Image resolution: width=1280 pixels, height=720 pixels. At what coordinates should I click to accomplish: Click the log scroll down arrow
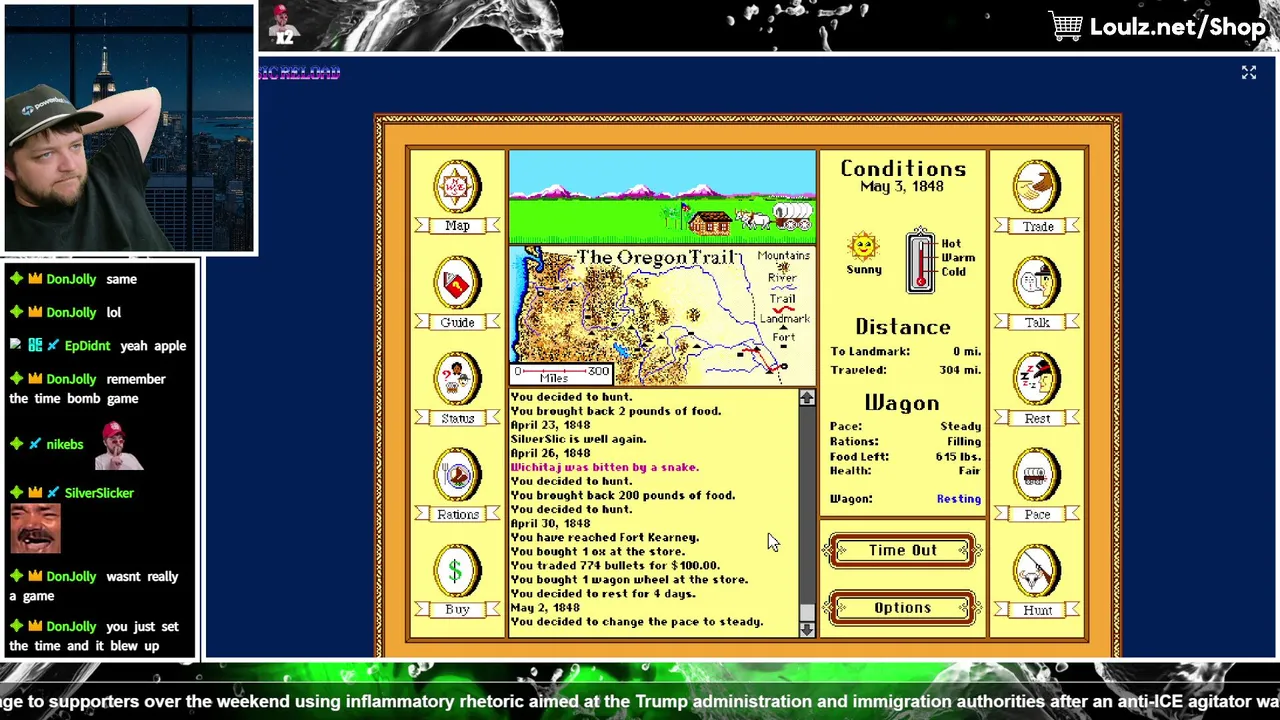tap(807, 628)
